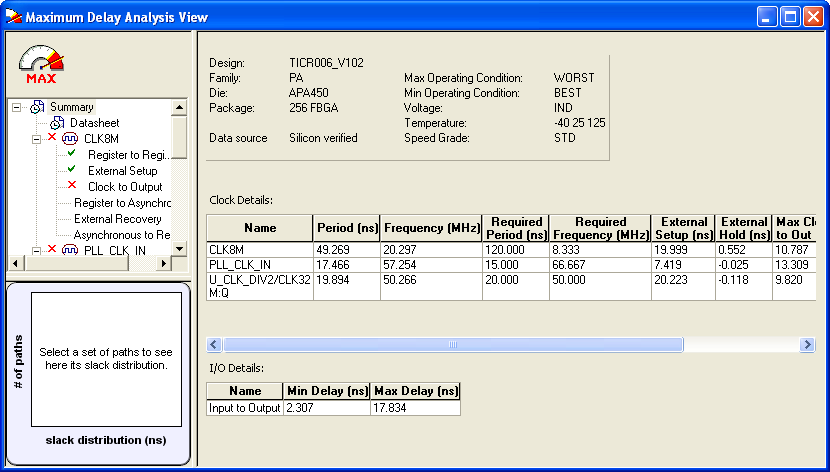Click required frequency value 66.667
Screen dimensions: 830x472
(600, 265)
